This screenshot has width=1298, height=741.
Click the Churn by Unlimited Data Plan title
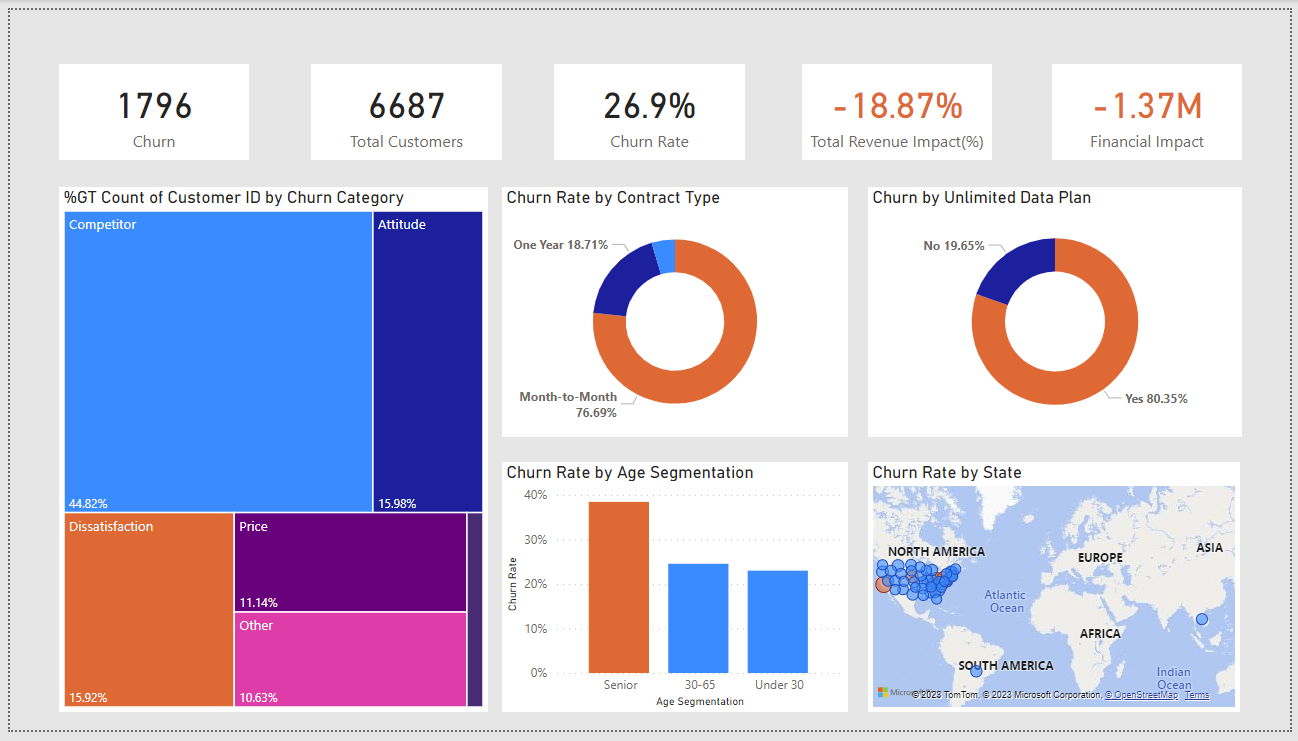(x=981, y=197)
